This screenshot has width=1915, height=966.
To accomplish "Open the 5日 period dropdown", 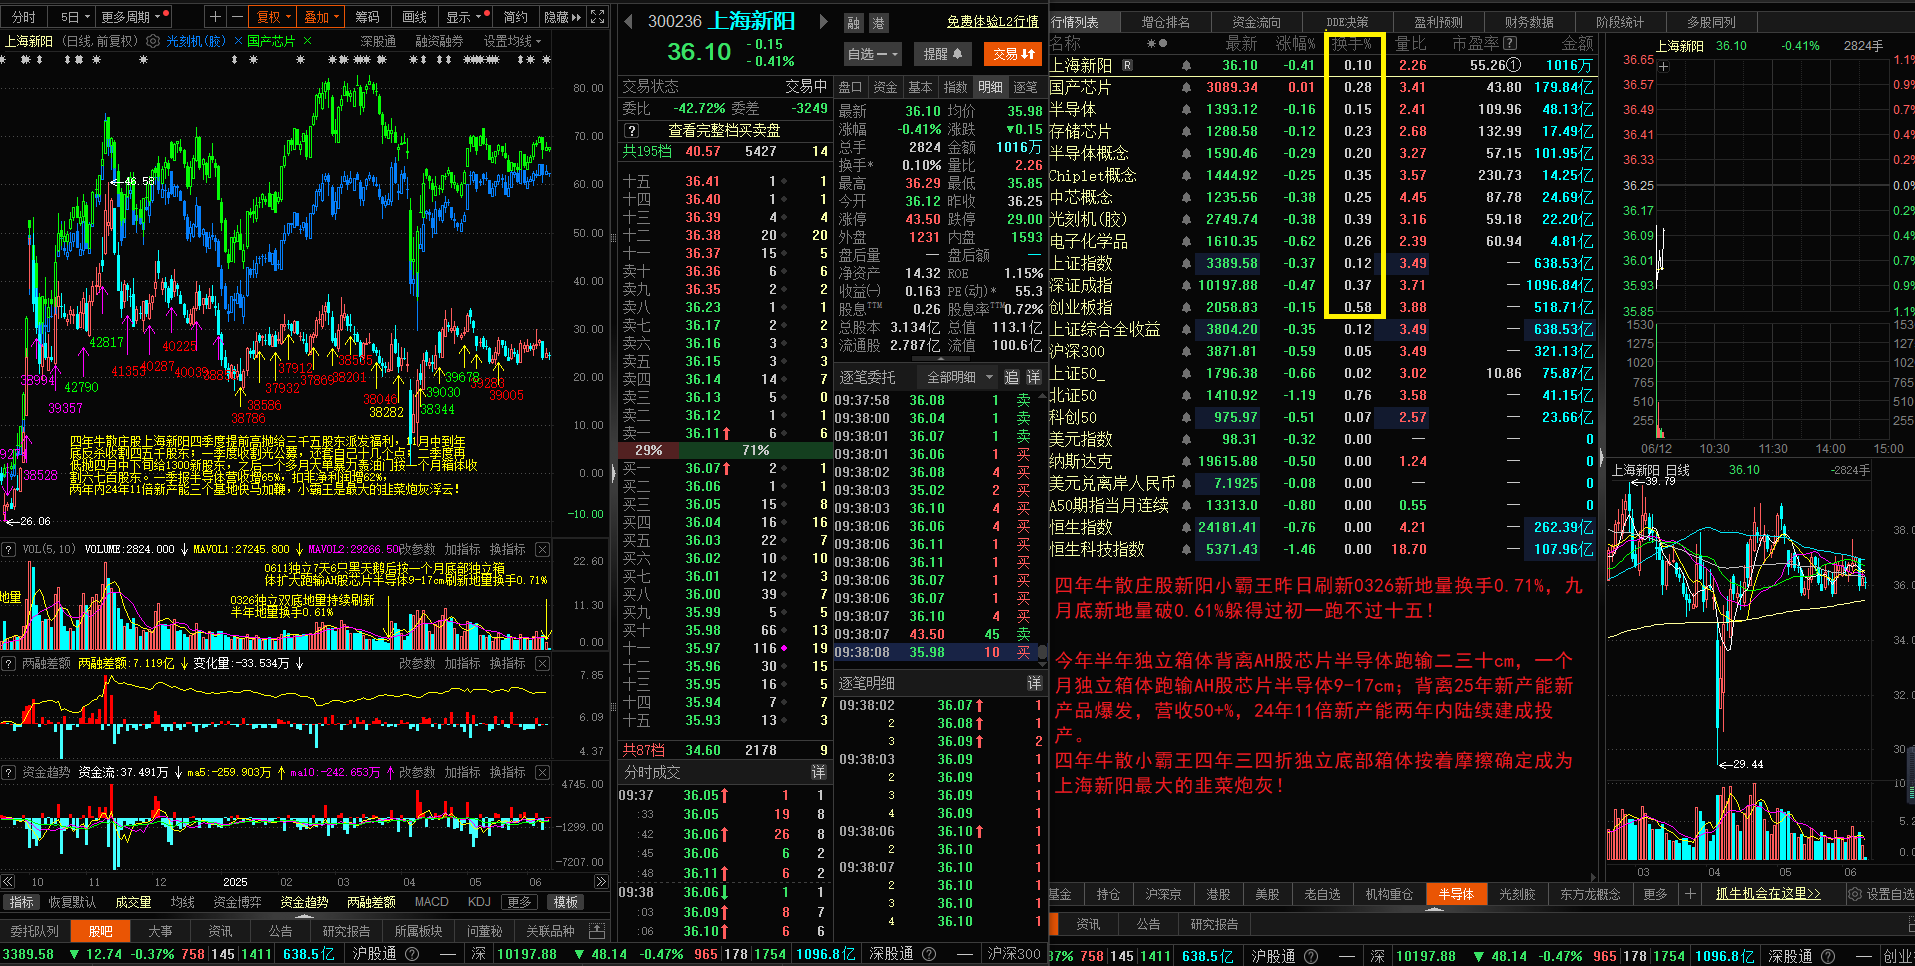I will (x=75, y=17).
